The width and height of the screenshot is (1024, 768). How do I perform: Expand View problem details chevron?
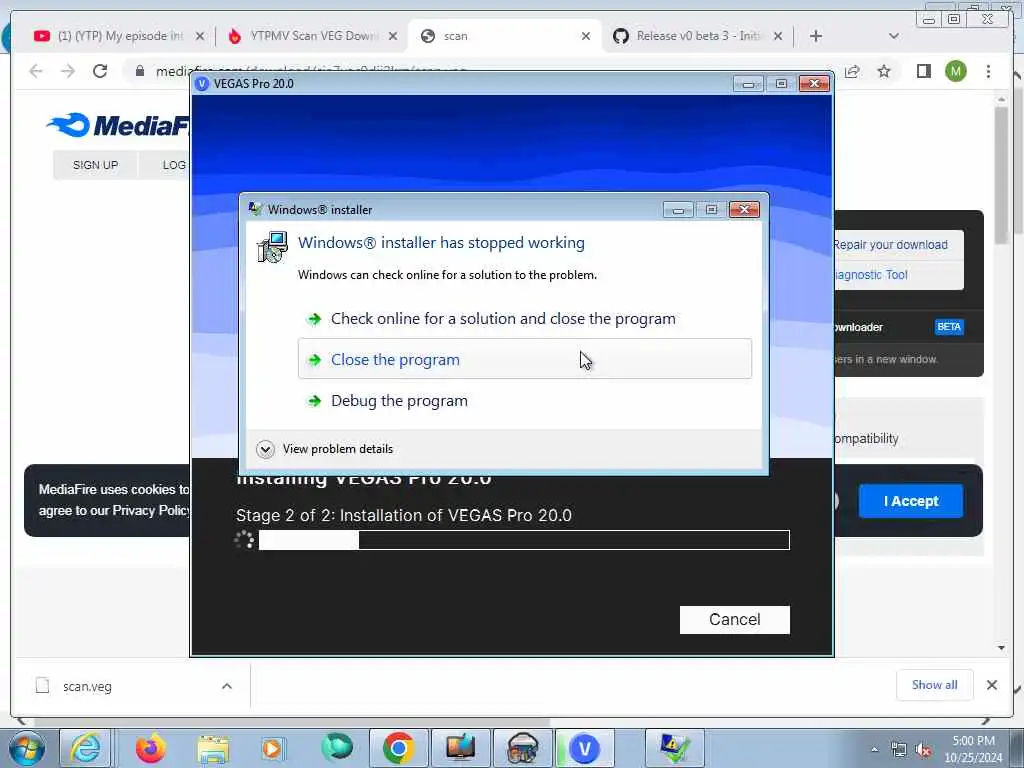265,449
